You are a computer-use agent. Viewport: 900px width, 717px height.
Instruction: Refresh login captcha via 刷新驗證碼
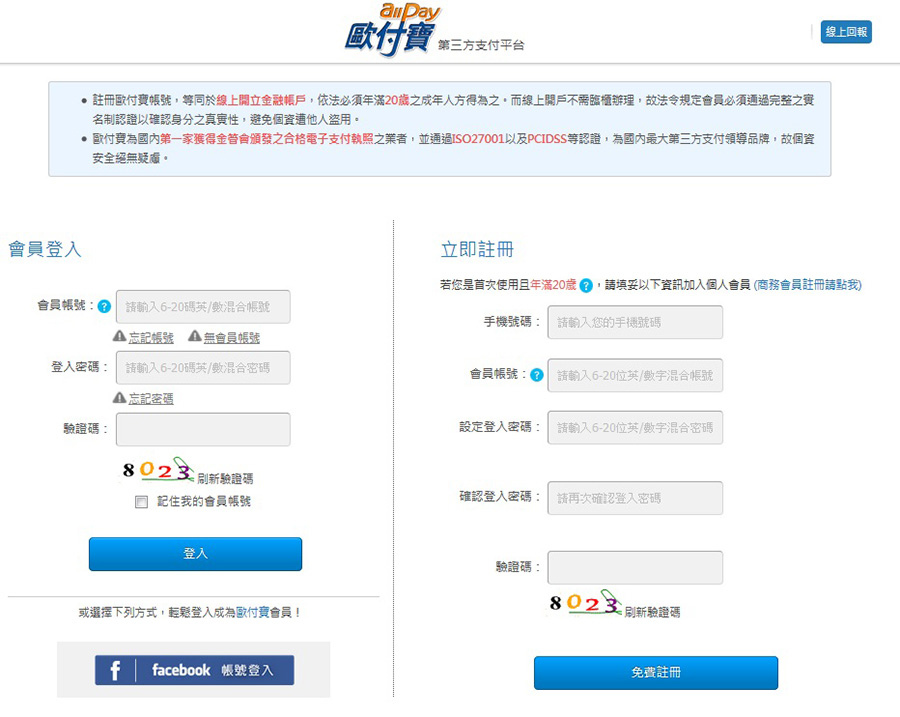point(225,478)
